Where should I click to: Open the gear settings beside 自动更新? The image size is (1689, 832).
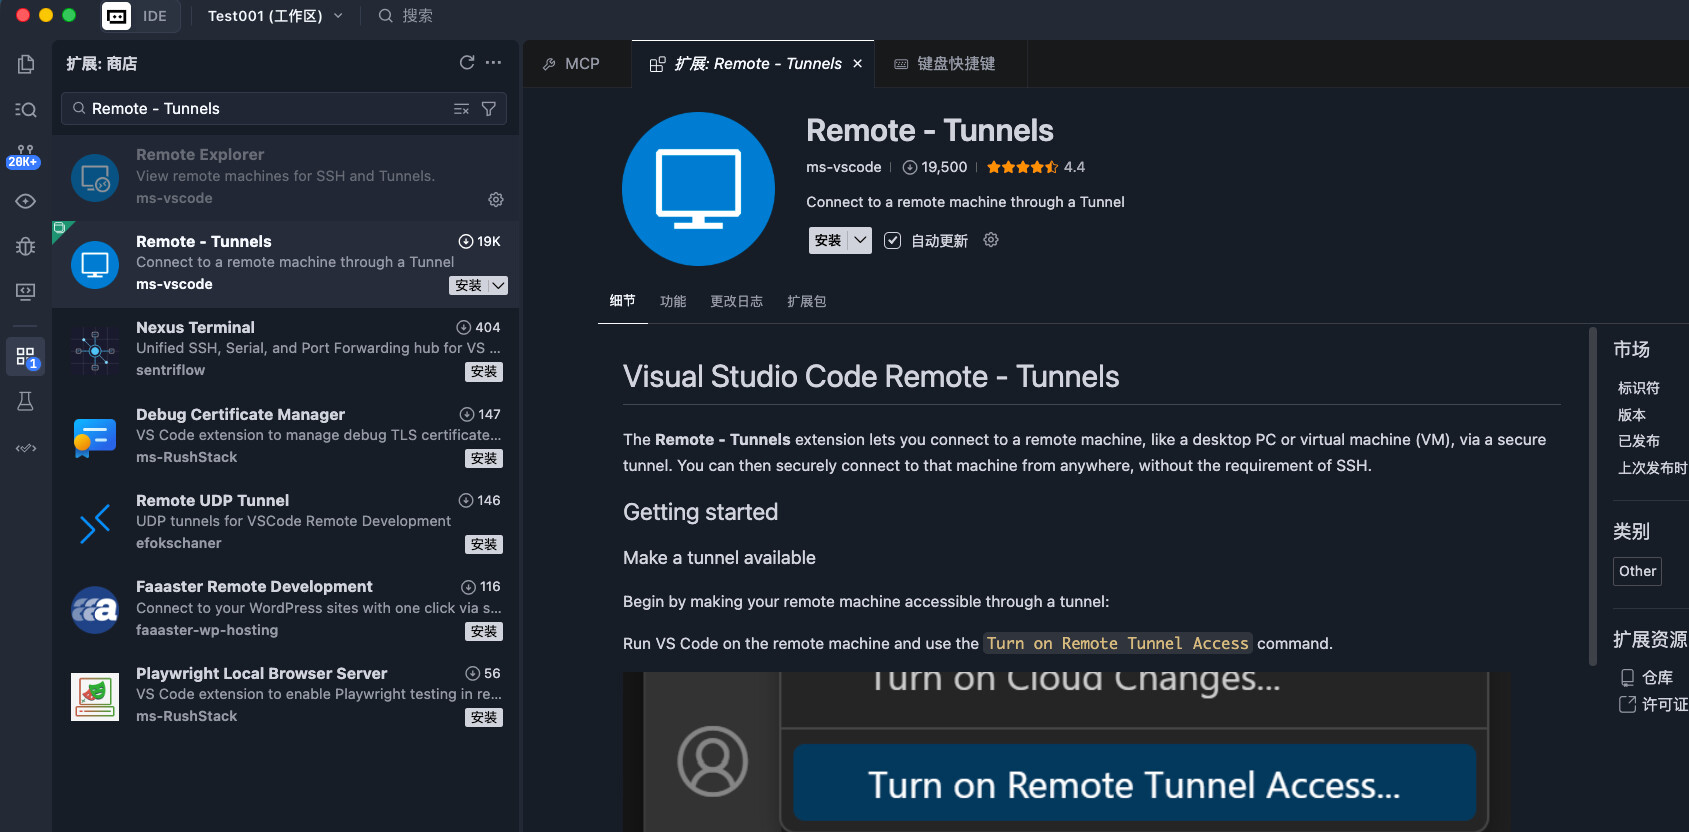click(x=991, y=240)
